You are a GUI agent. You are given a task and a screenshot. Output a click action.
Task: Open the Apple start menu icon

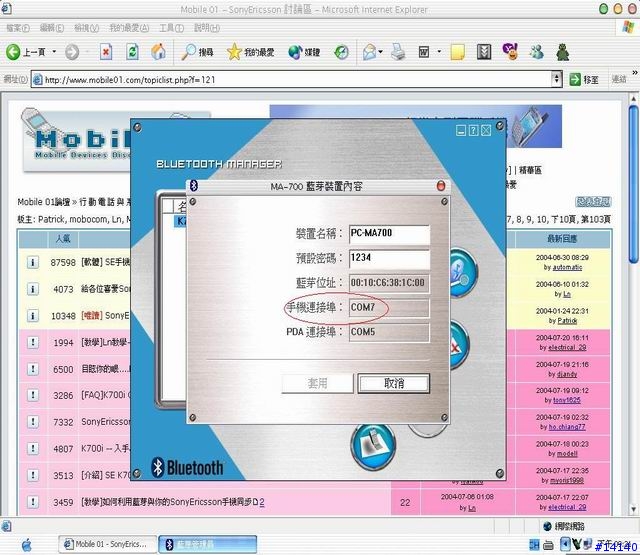[27, 545]
